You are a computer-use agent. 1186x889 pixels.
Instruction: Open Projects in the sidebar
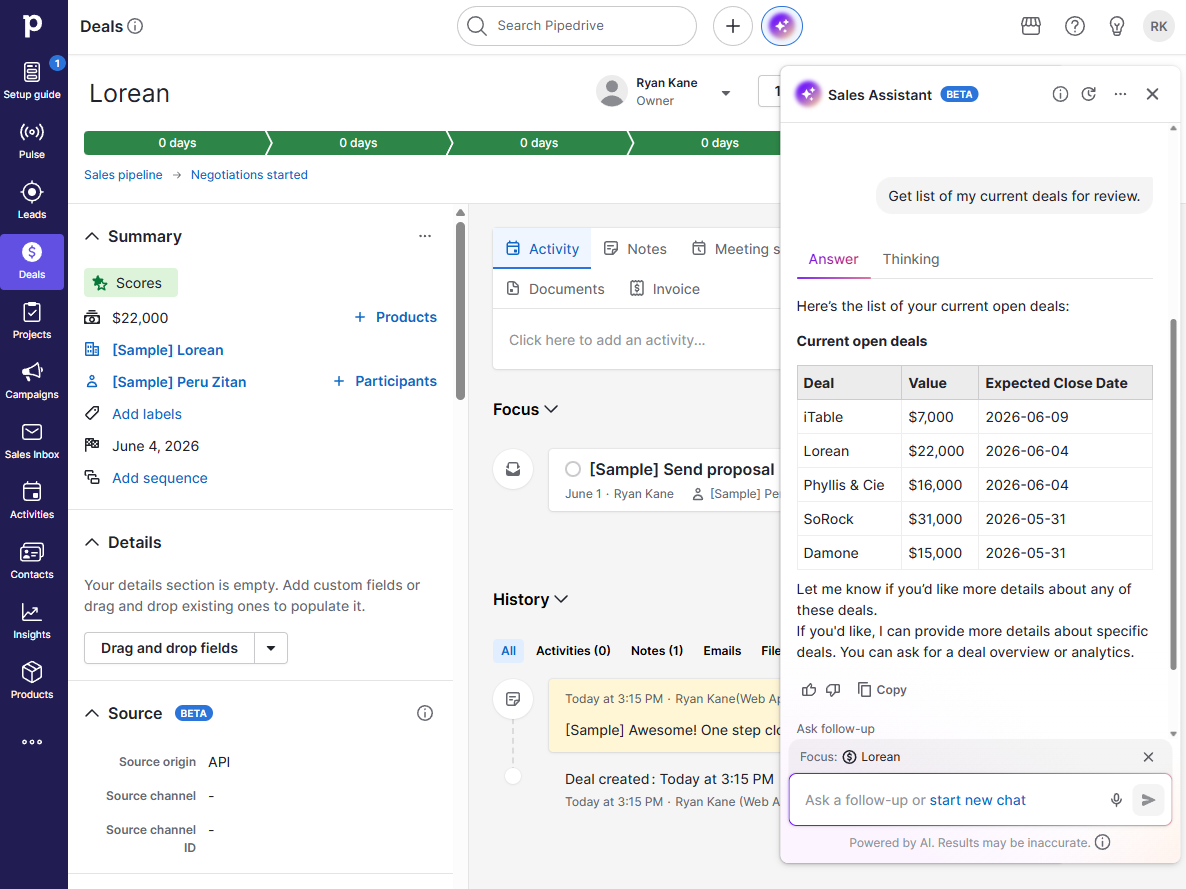(x=32, y=321)
